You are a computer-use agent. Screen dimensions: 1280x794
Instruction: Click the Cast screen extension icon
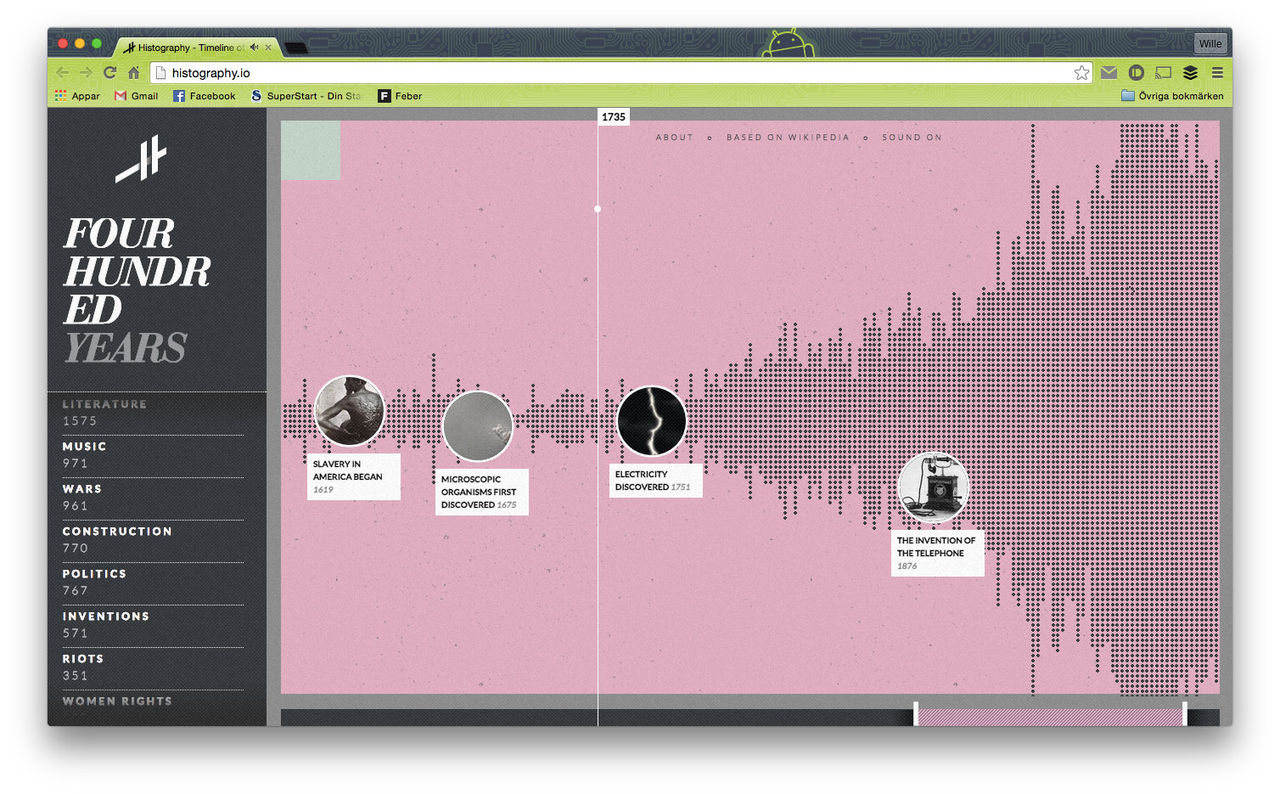click(1163, 73)
